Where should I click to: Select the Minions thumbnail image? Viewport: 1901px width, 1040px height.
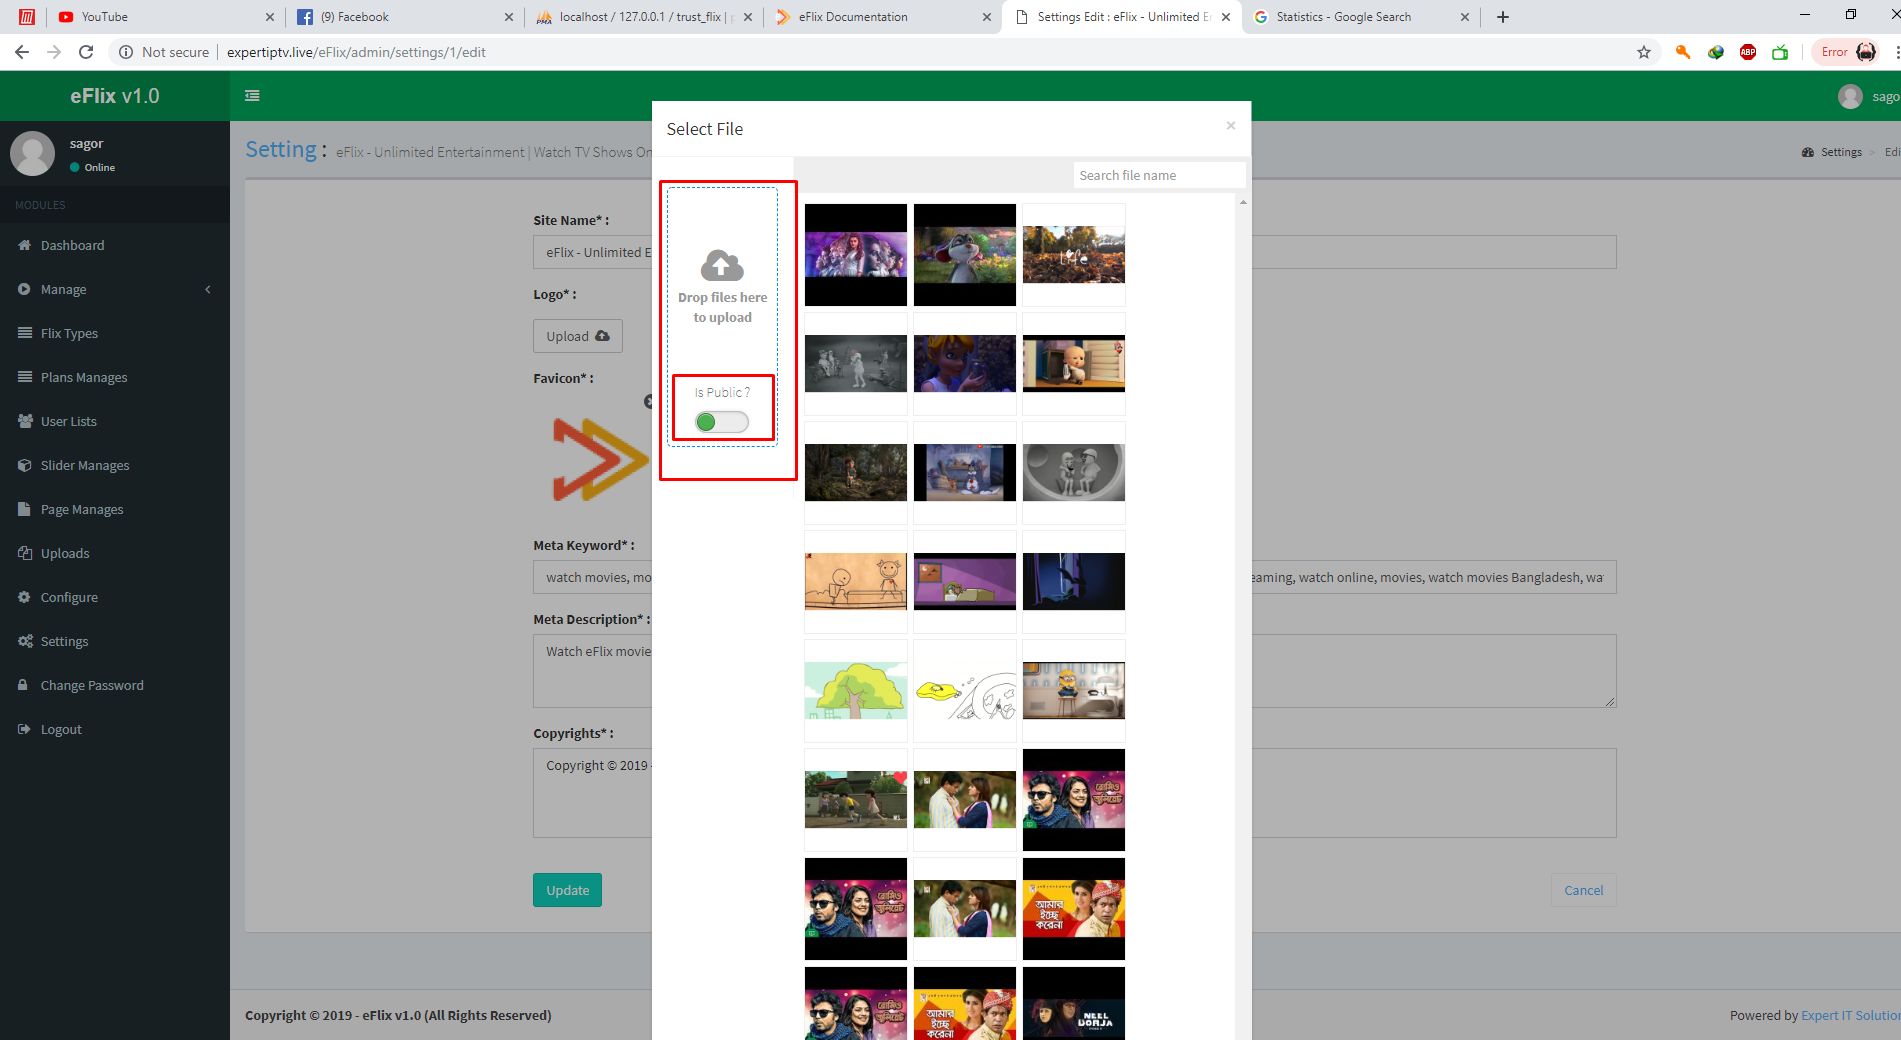[x=1073, y=690]
